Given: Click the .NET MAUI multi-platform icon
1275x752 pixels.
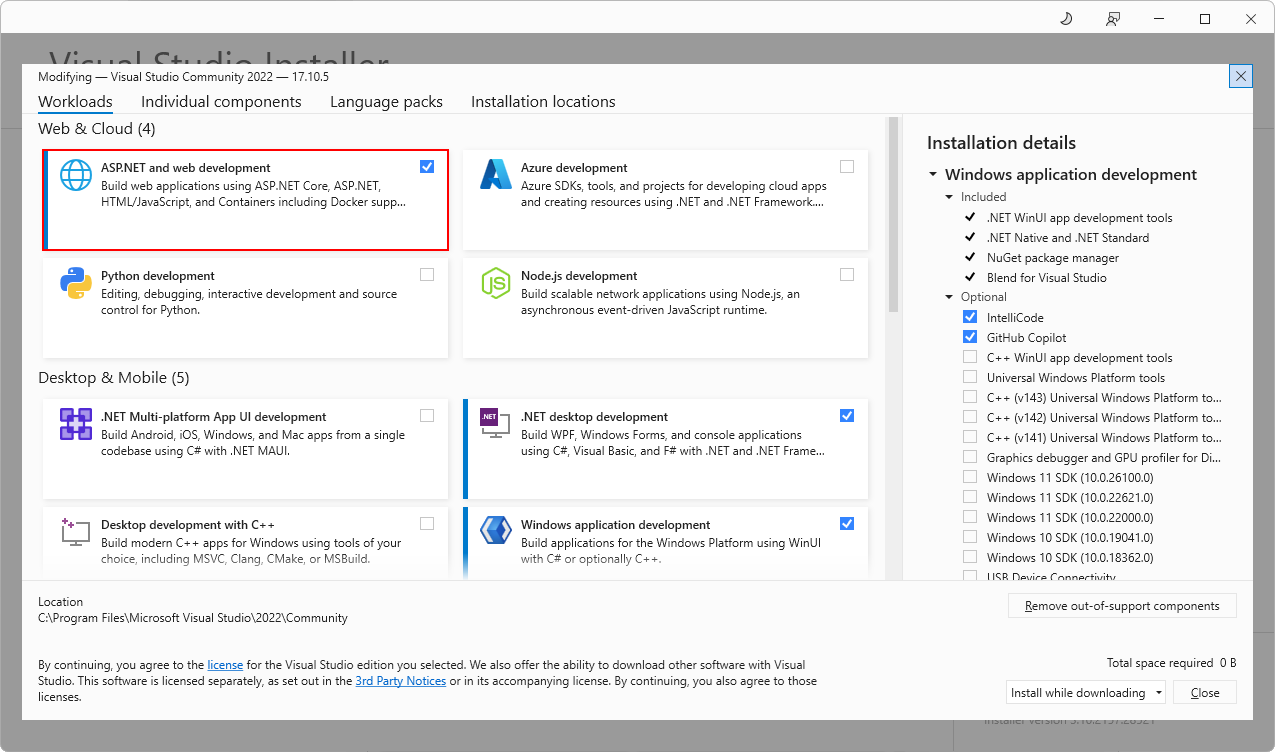Looking at the screenshot, I should pyautogui.click(x=76, y=424).
